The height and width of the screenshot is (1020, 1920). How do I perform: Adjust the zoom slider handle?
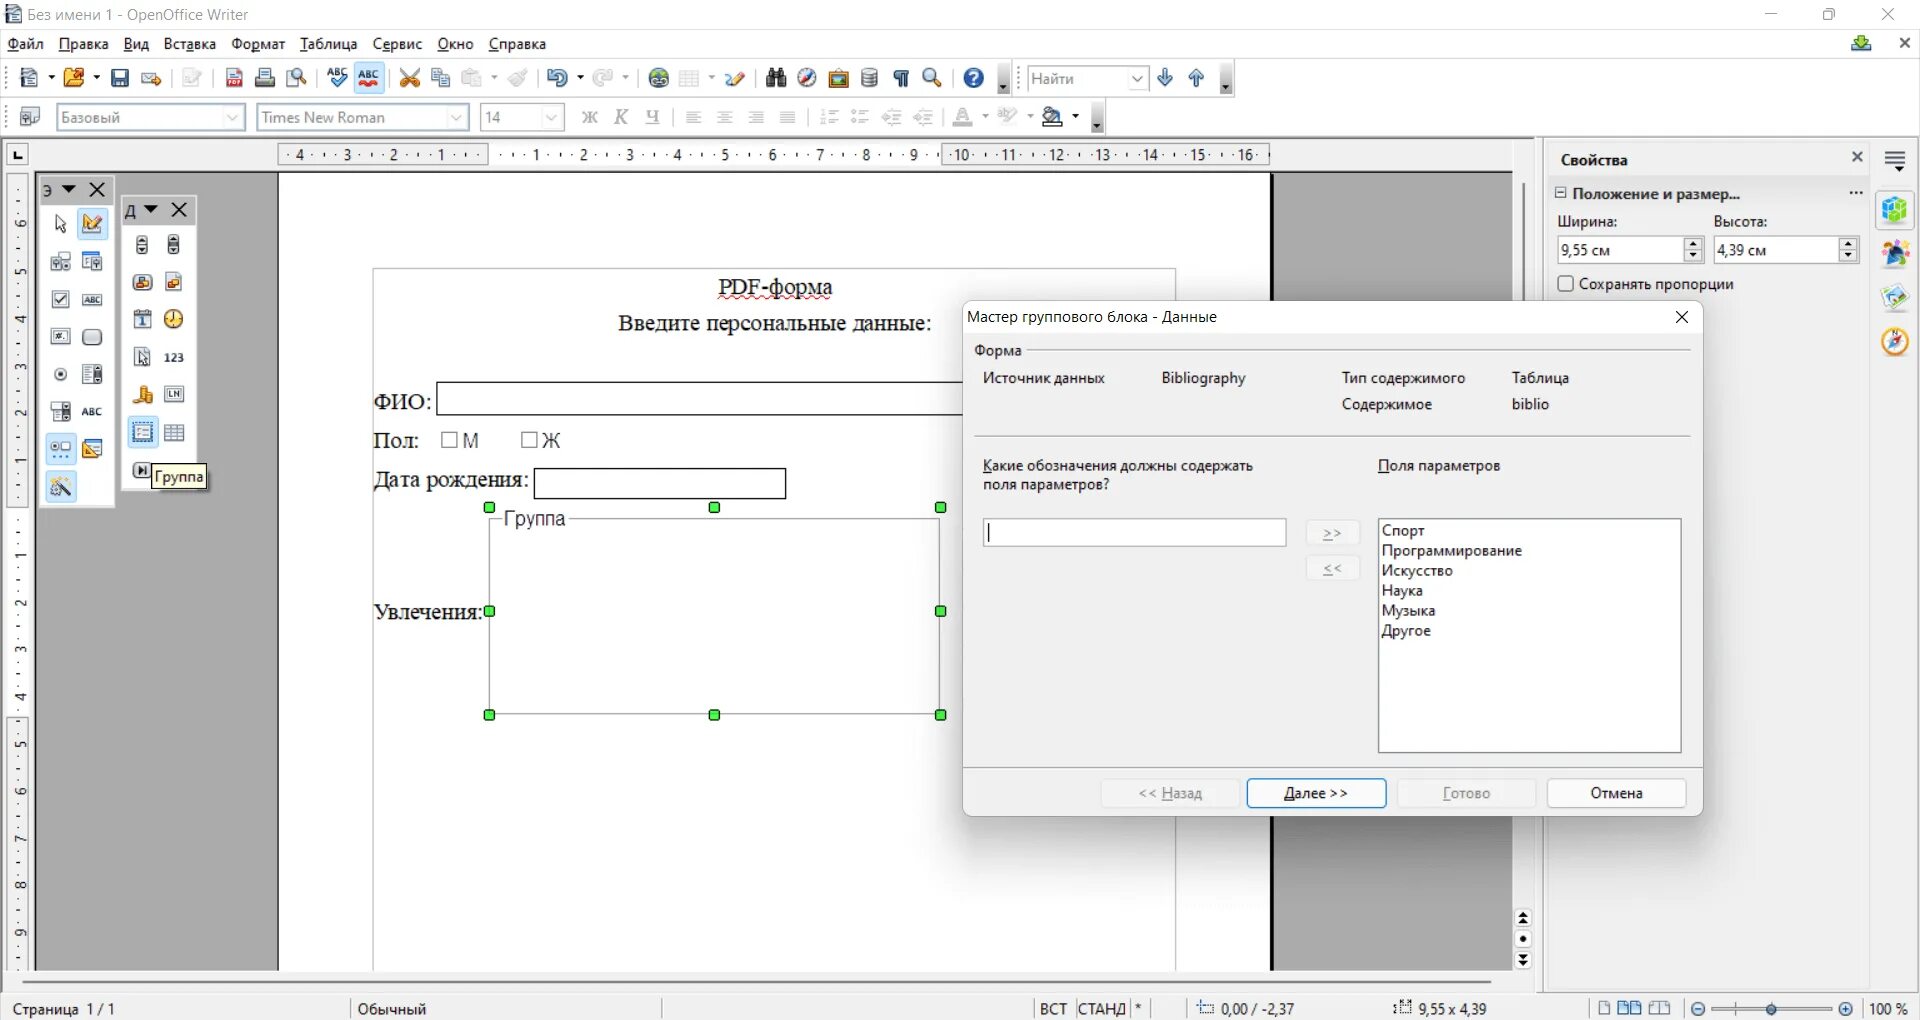click(1771, 1009)
